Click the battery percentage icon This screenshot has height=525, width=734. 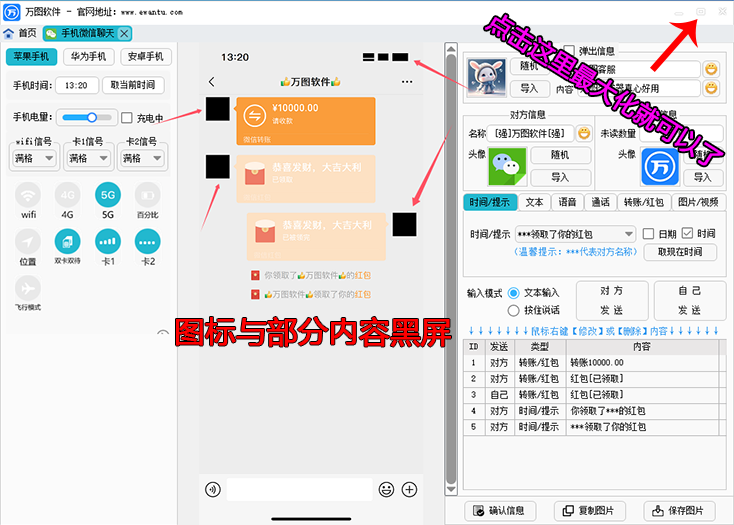(x=147, y=195)
